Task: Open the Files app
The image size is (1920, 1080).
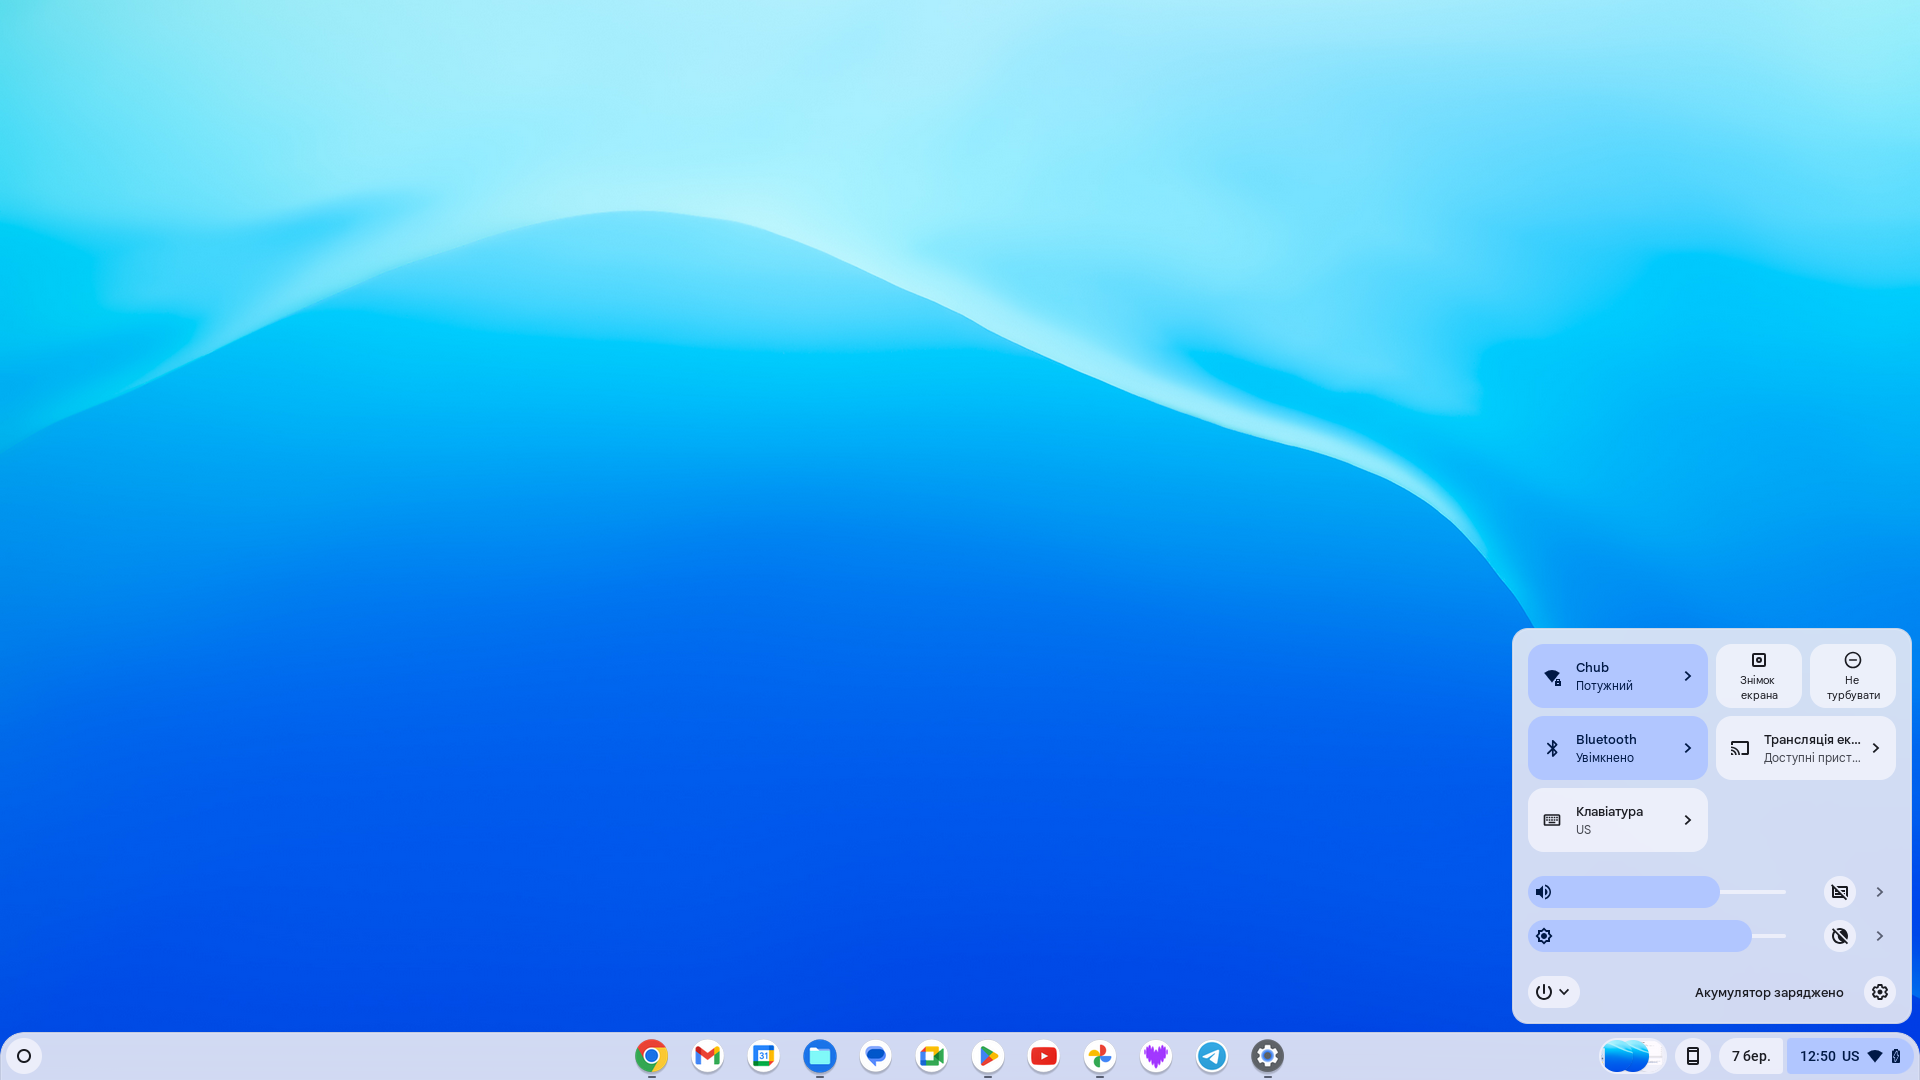Action: coord(819,1056)
